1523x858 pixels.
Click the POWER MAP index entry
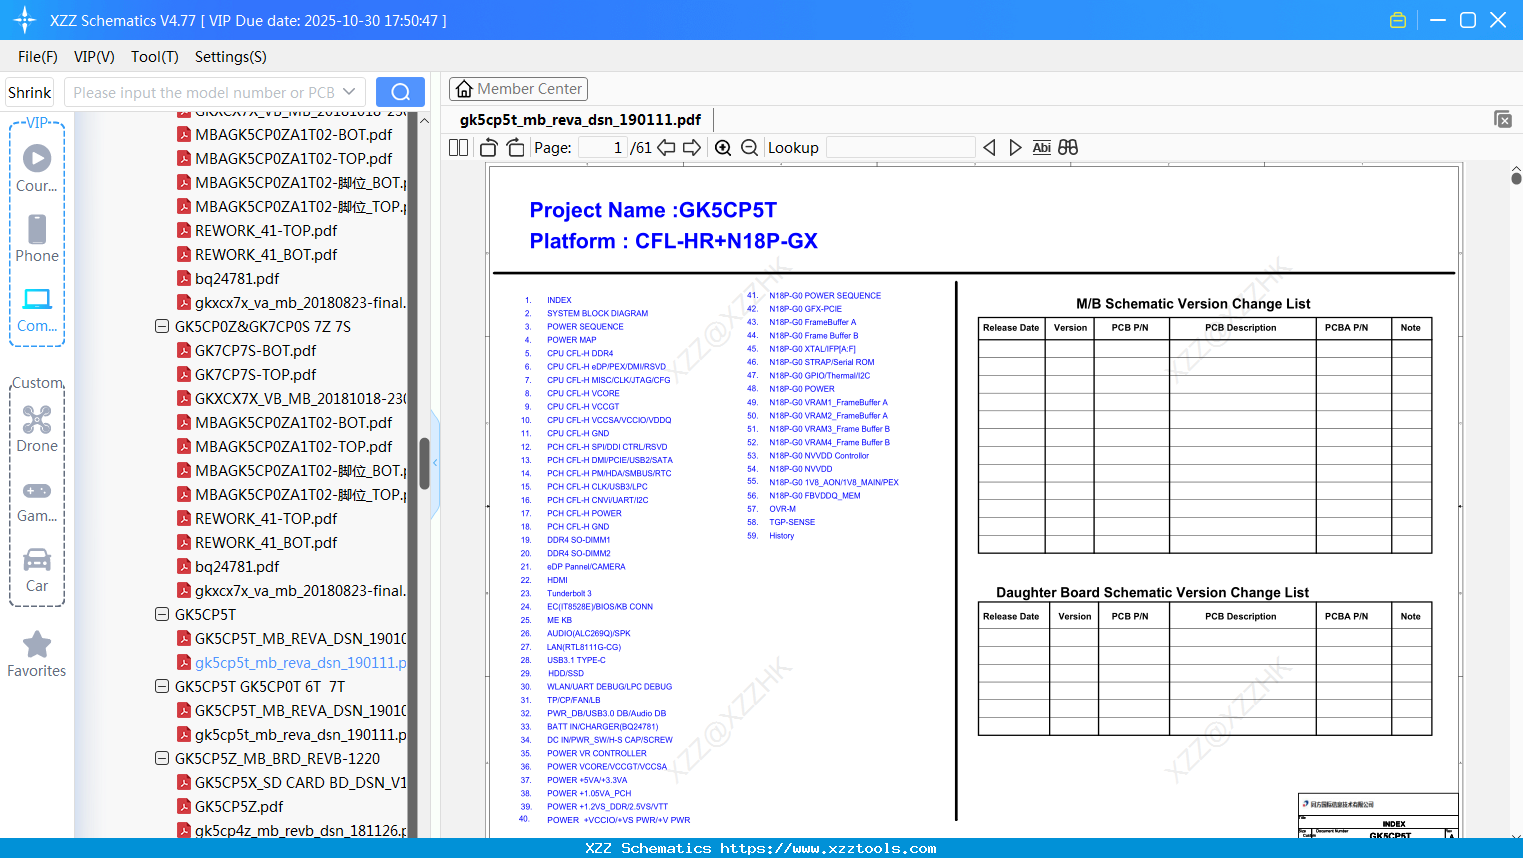tap(571, 340)
